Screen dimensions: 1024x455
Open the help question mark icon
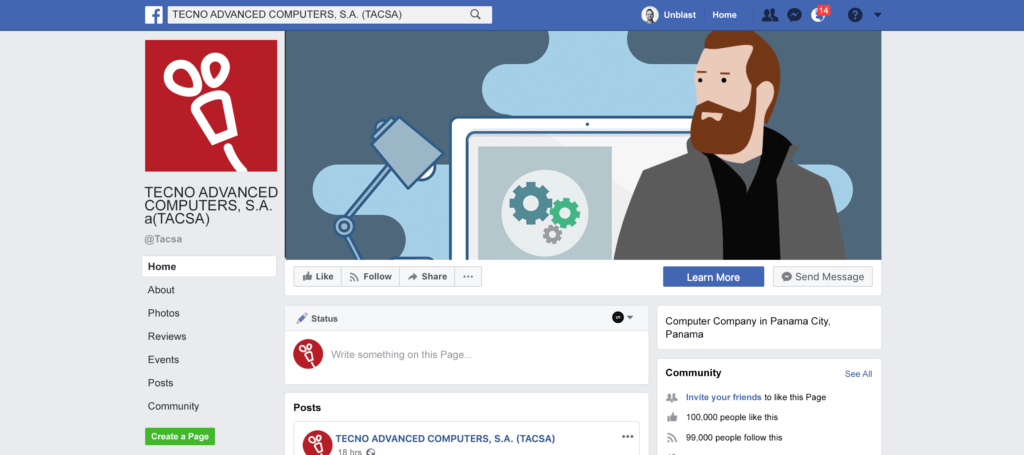pyautogui.click(x=855, y=15)
